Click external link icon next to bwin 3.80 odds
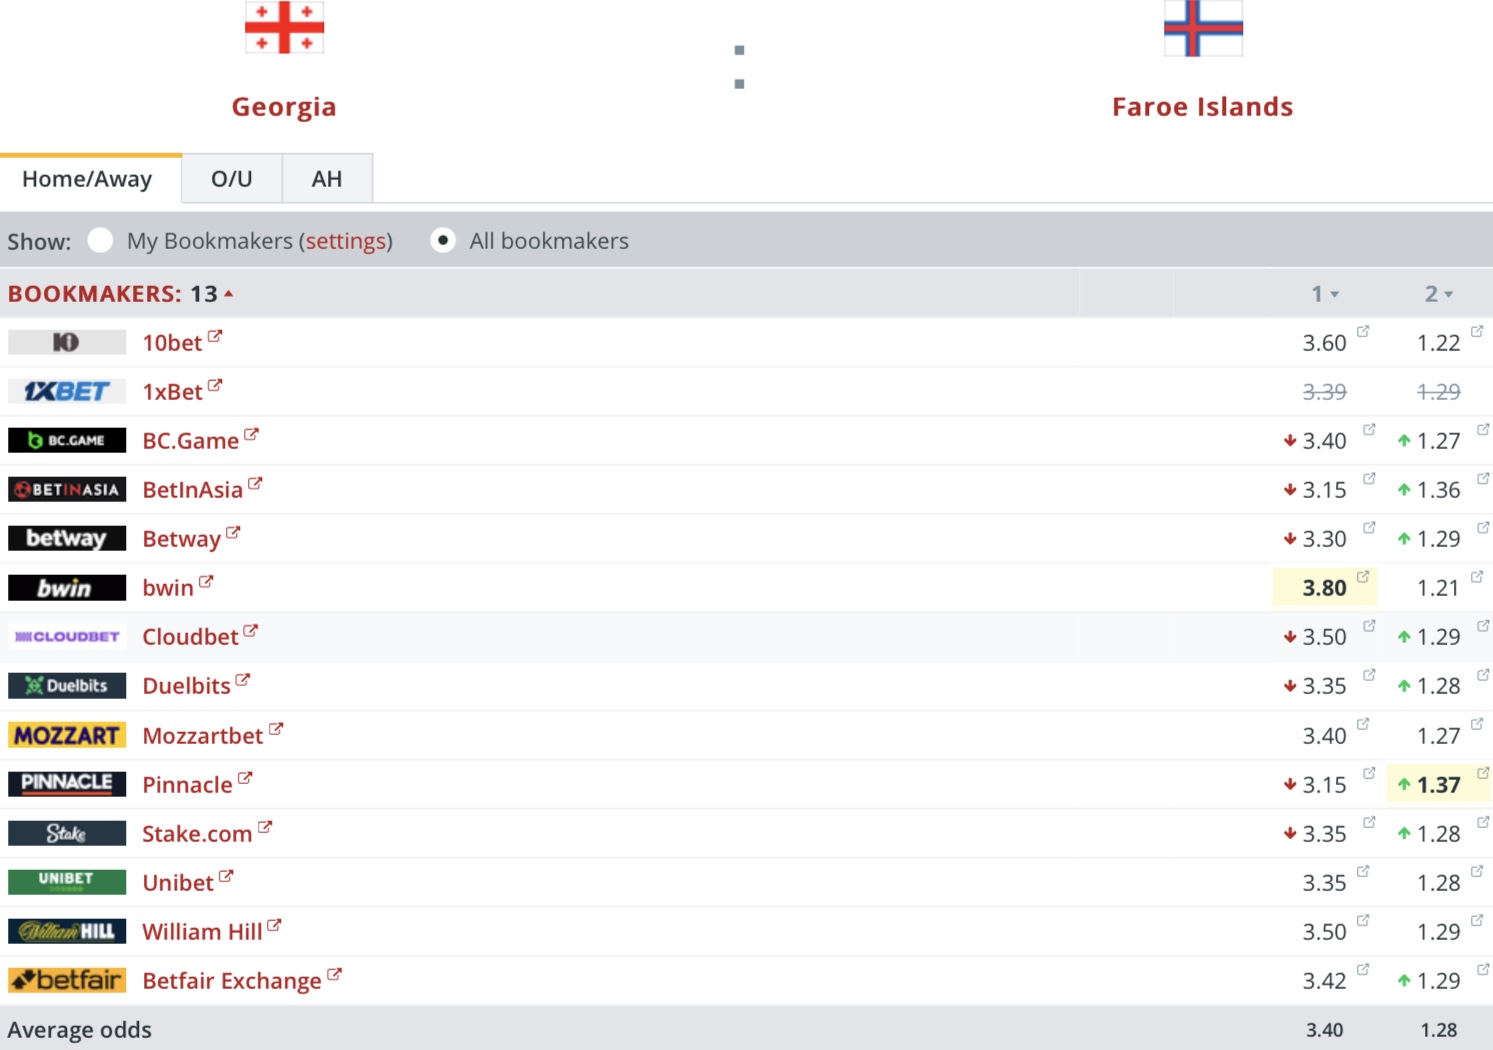This screenshot has height=1050, width=1493. pyautogui.click(x=1363, y=576)
